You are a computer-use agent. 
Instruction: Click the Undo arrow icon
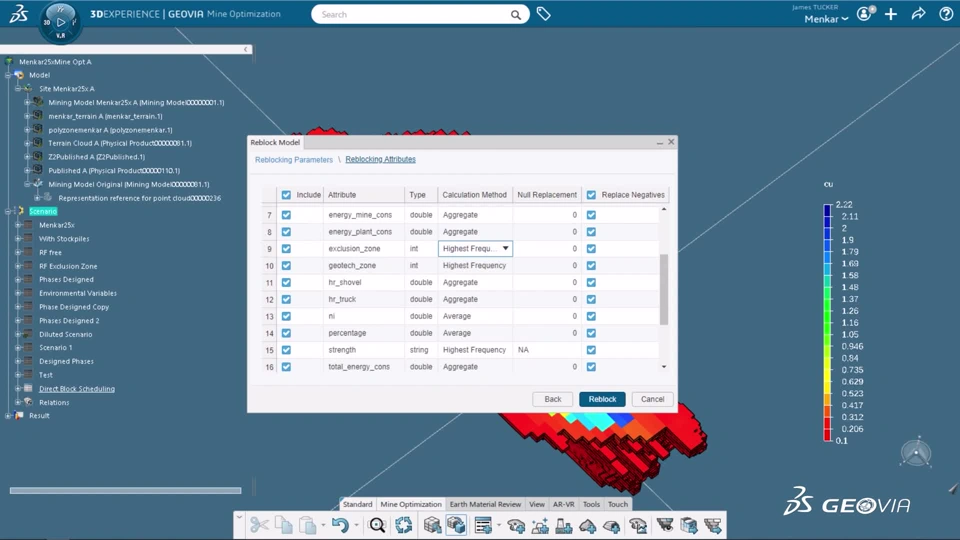point(340,525)
